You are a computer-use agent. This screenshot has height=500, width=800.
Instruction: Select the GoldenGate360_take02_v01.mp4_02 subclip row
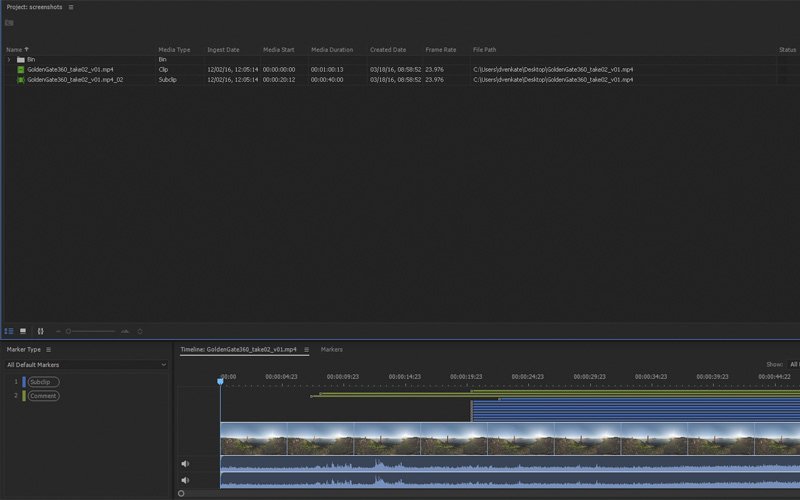coord(76,79)
